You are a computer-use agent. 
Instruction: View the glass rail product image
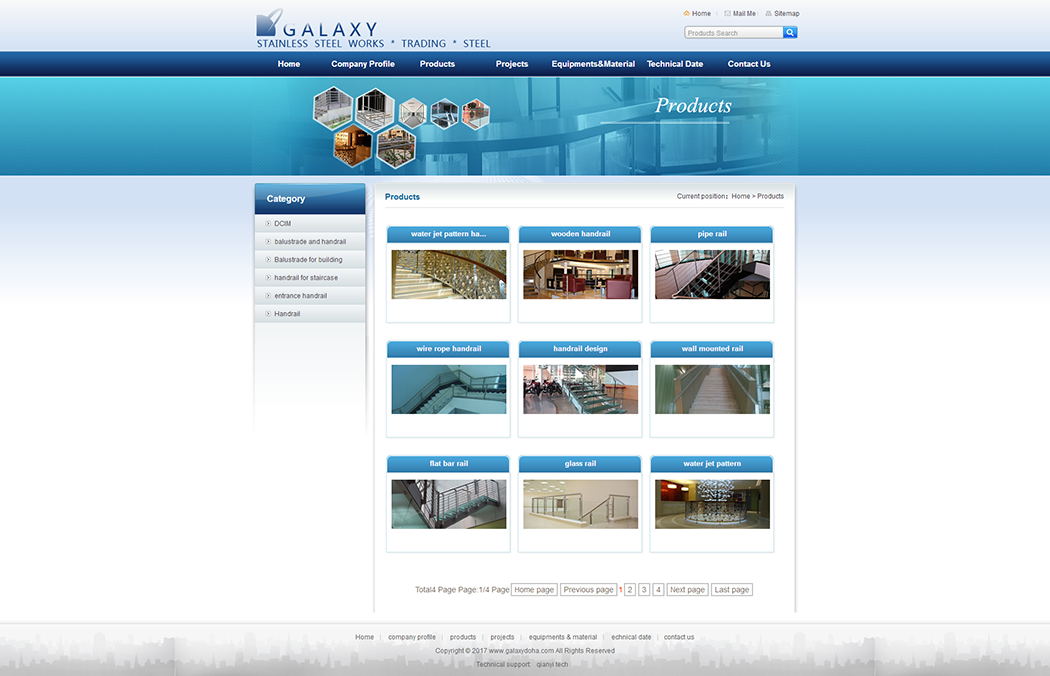580,504
